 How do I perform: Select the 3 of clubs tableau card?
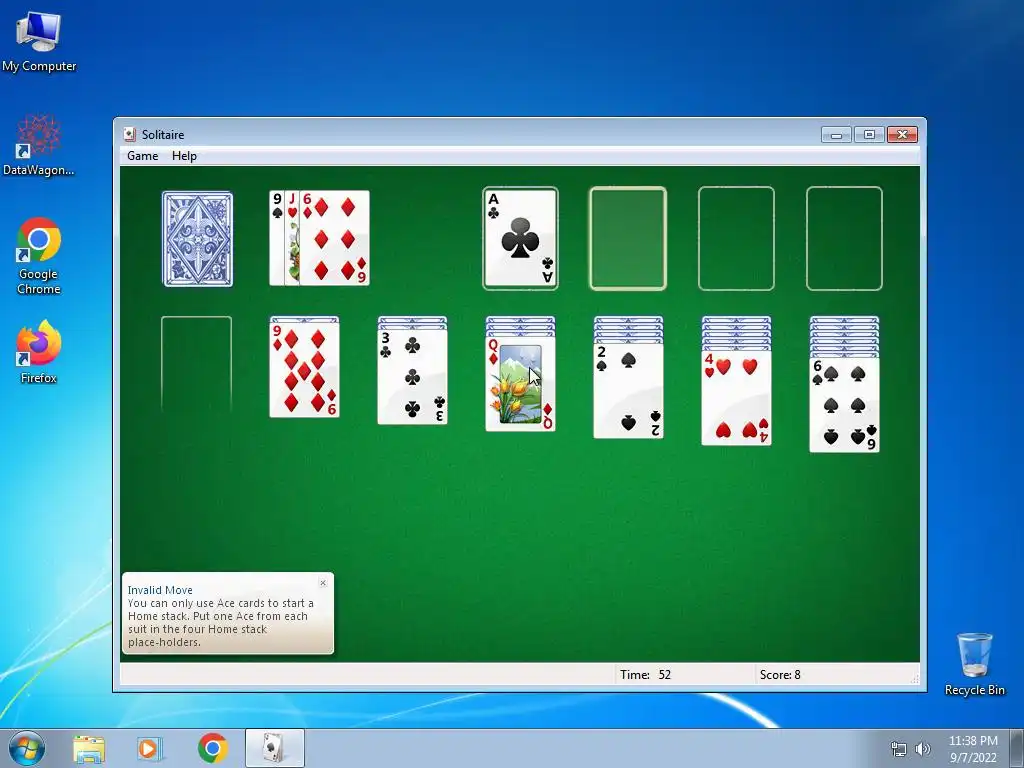point(412,377)
